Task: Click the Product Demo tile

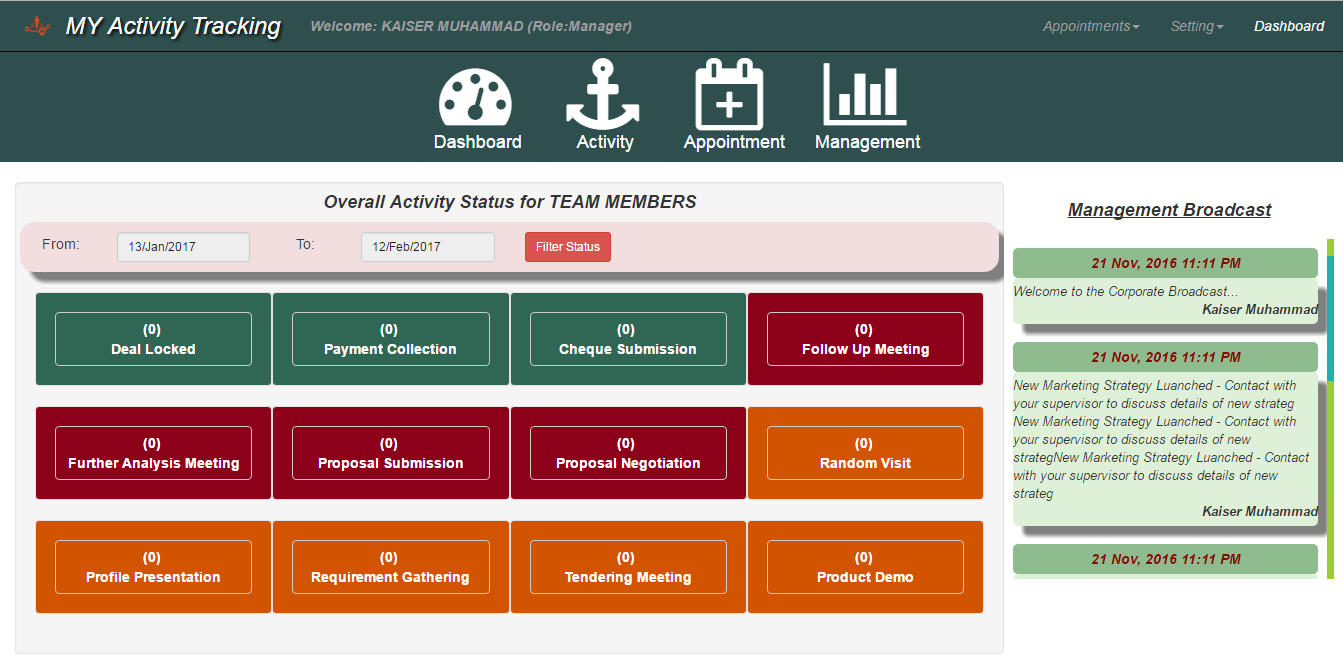Action: click(865, 567)
